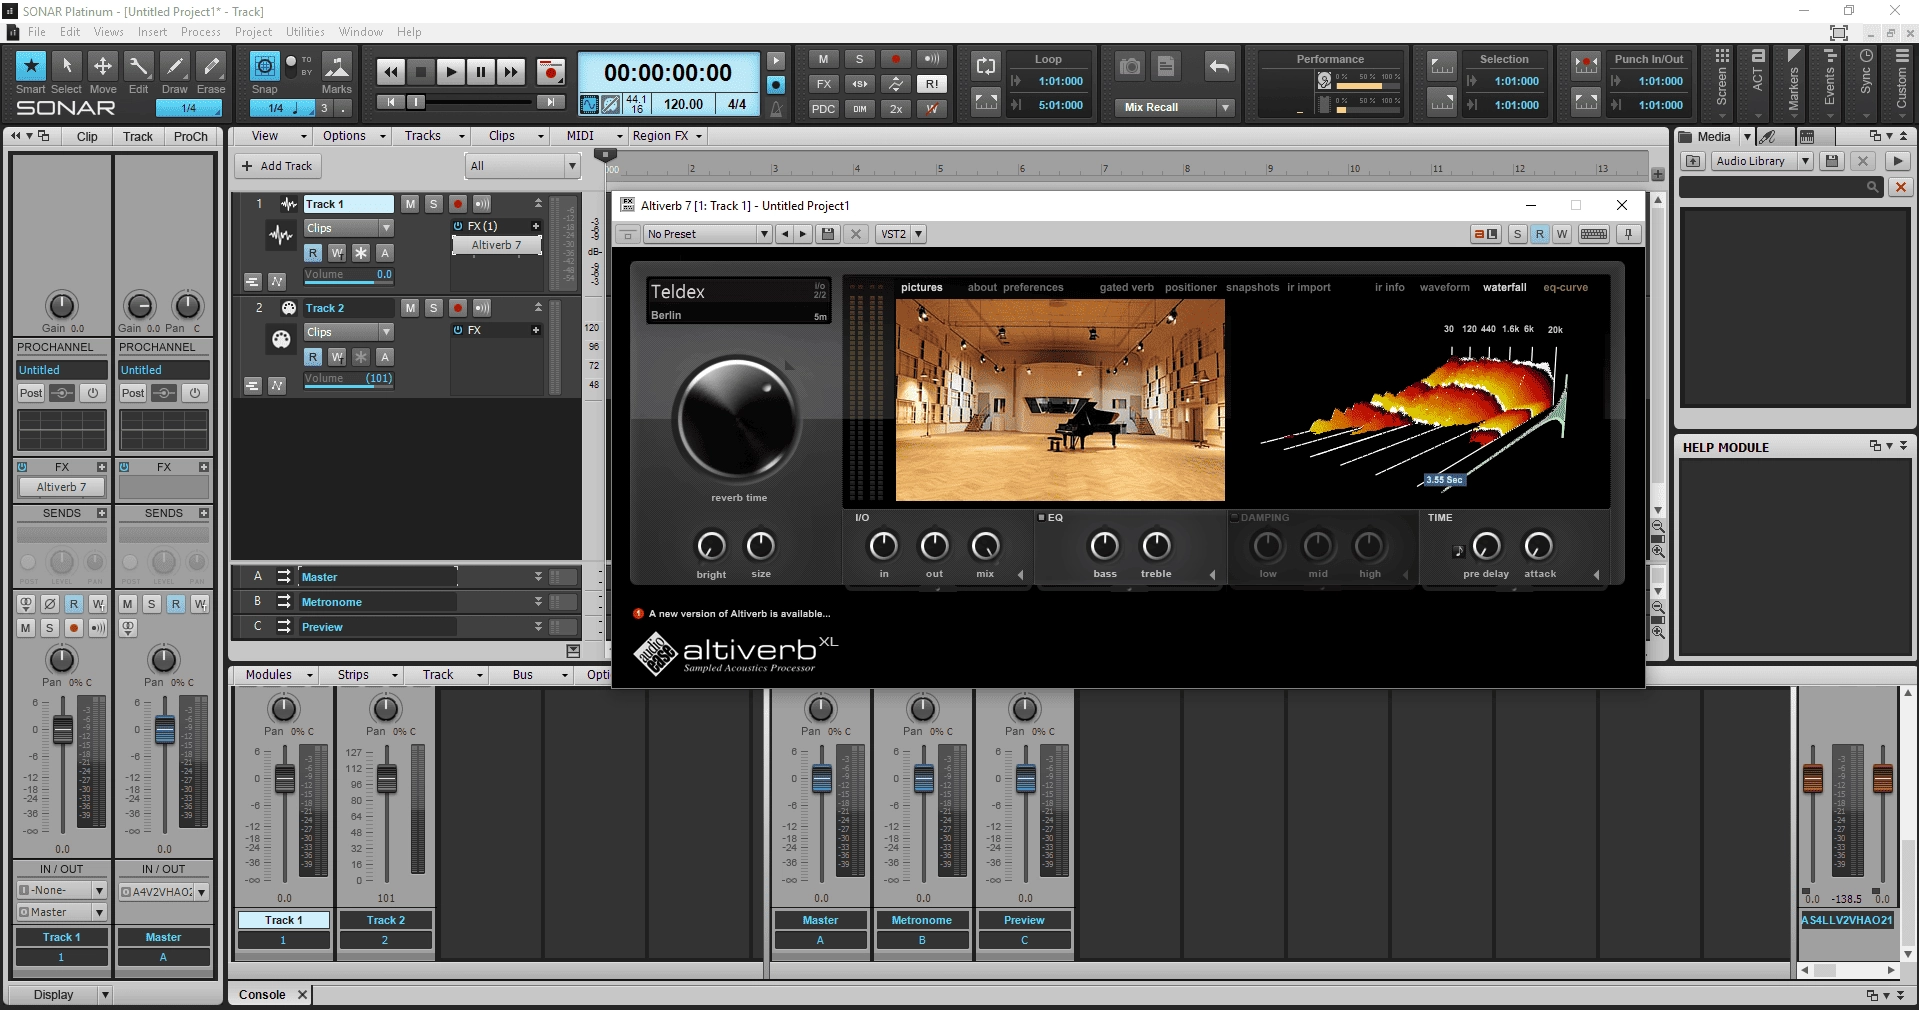Select the Draw tool
The image size is (1919, 1010).
[x=175, y=66]
